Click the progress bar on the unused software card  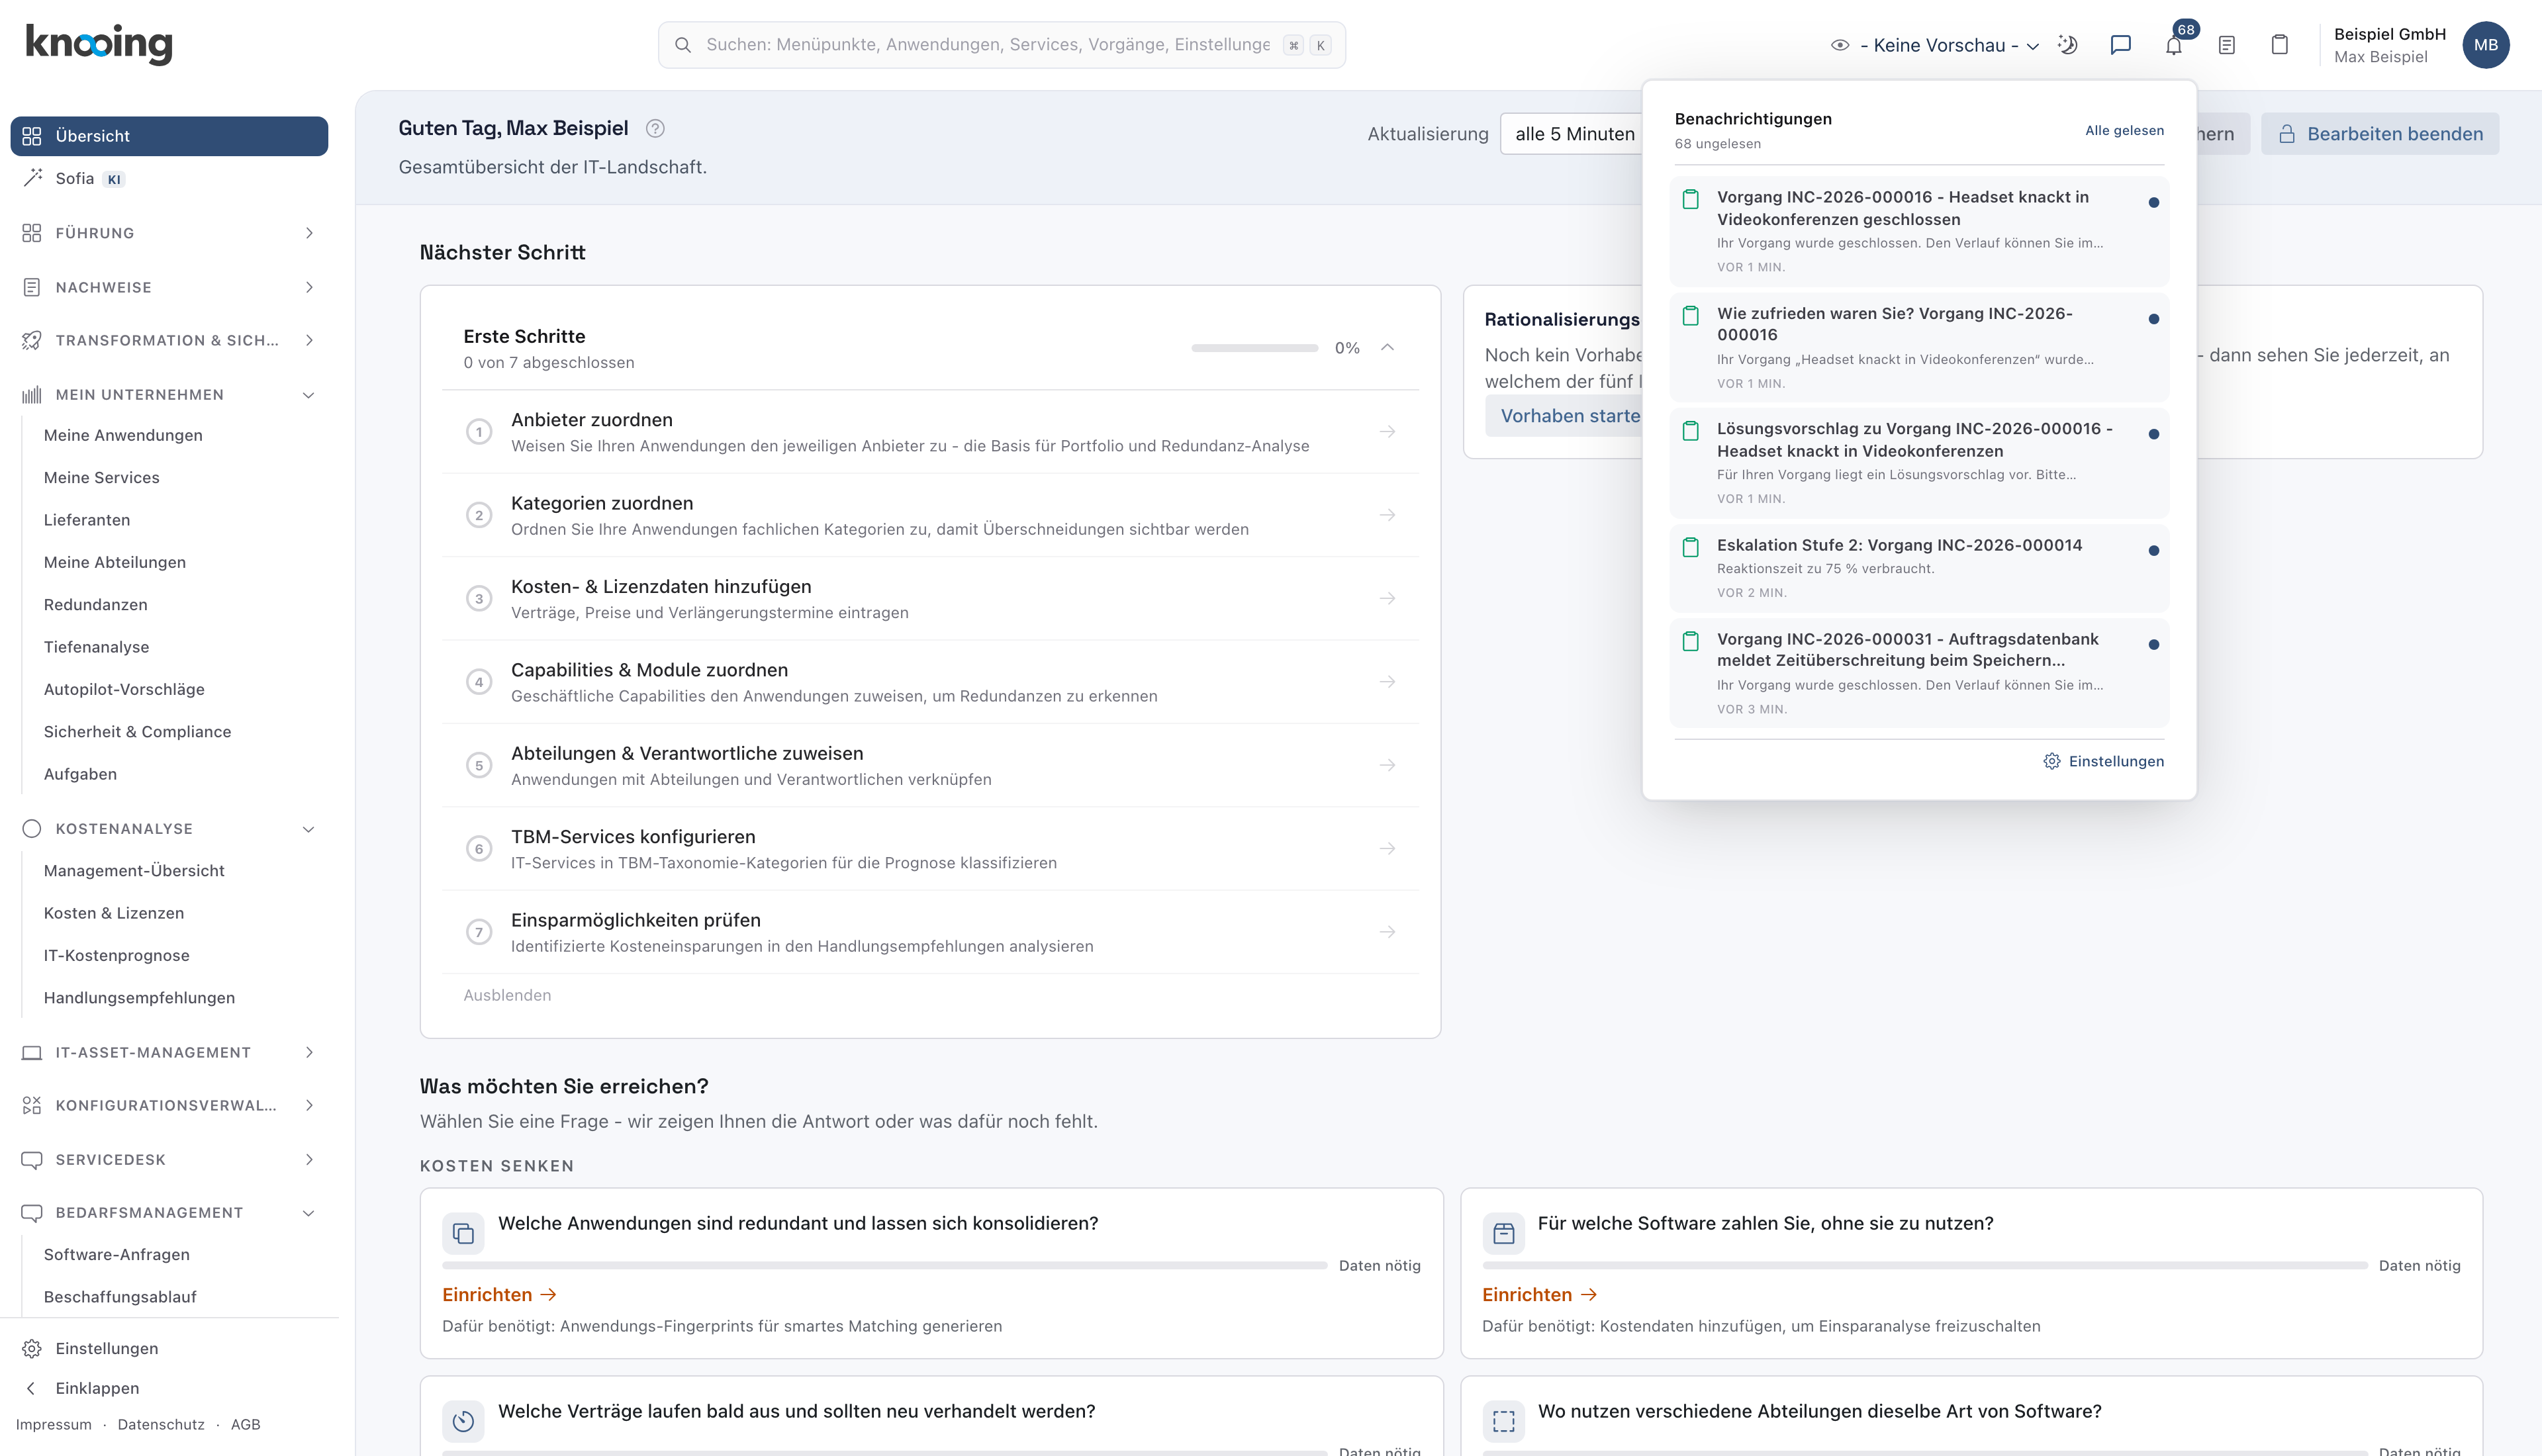(1925, 1266)
